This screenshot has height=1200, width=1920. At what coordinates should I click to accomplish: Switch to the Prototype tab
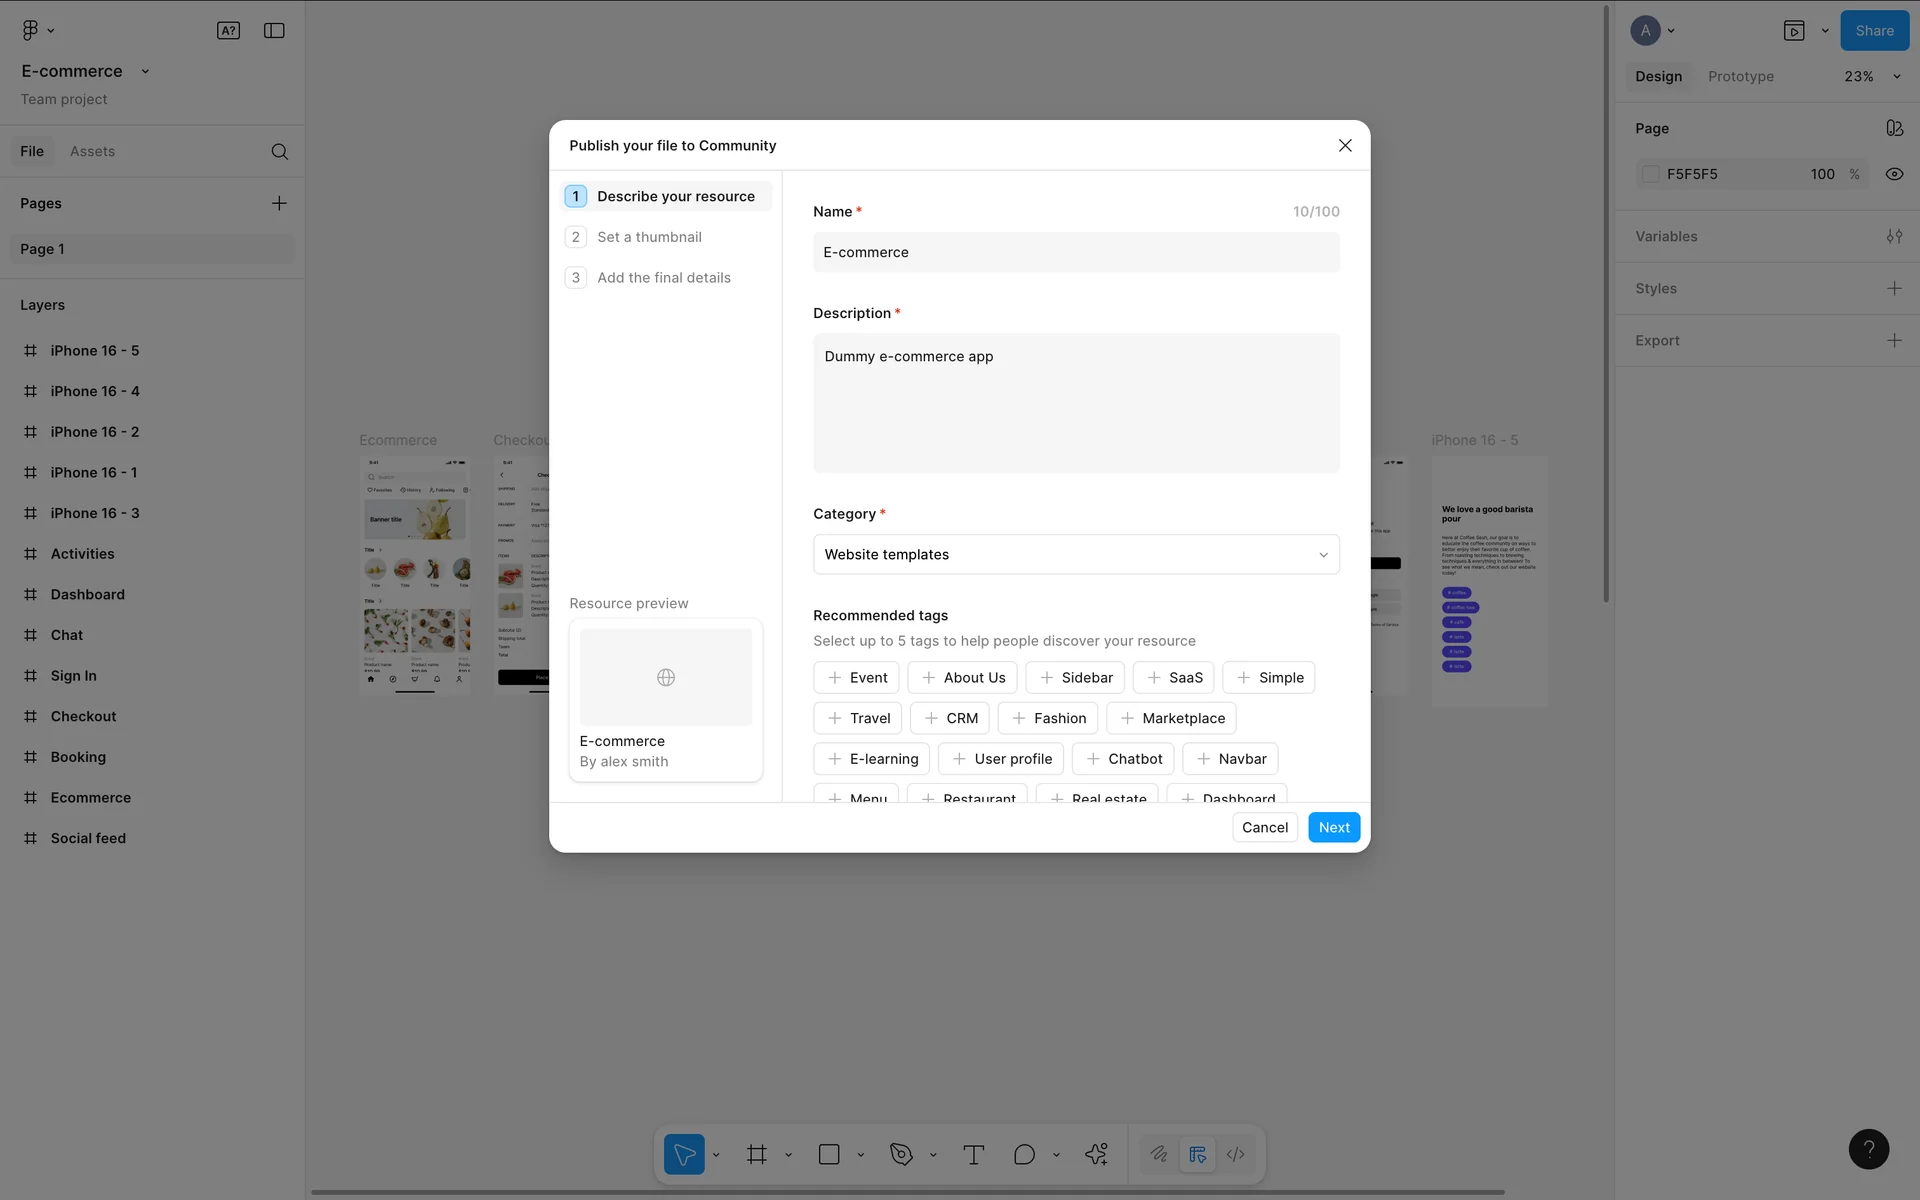point(1740,76)
